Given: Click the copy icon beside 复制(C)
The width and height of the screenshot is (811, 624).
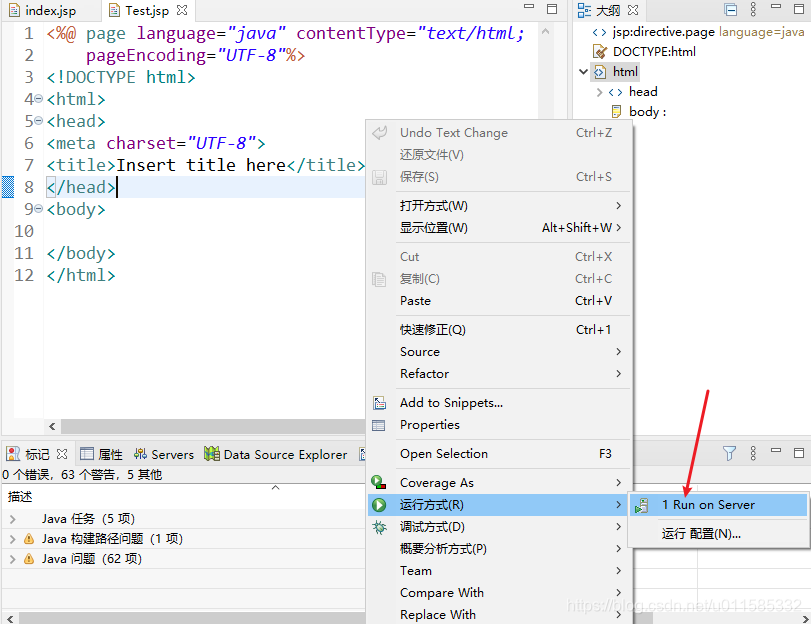Looking at the screenshot, I should [379, 279].
